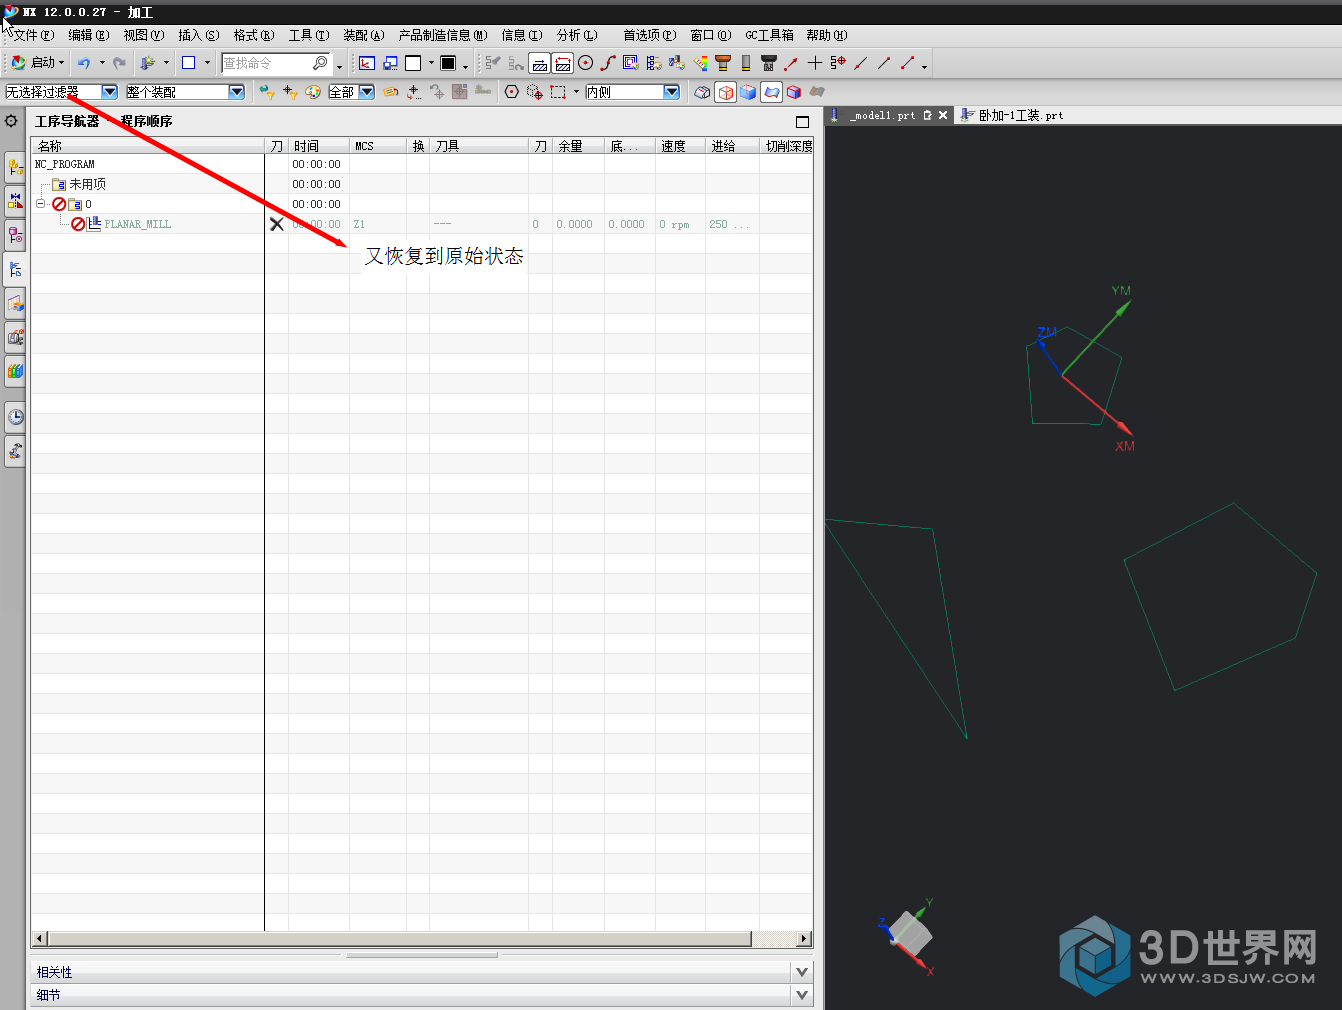The width and height of the screenshot is (1342, 1010).
Task: Switch to the _model1.prt tab
Action: click(x=882, y=115)
